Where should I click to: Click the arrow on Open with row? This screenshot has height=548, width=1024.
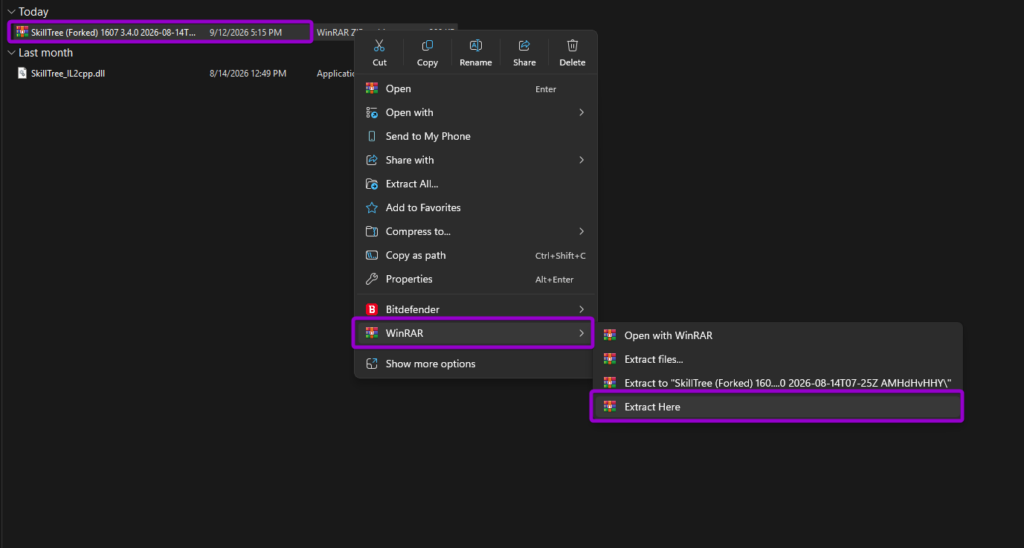pyautogui.click(x=581, y=112)
